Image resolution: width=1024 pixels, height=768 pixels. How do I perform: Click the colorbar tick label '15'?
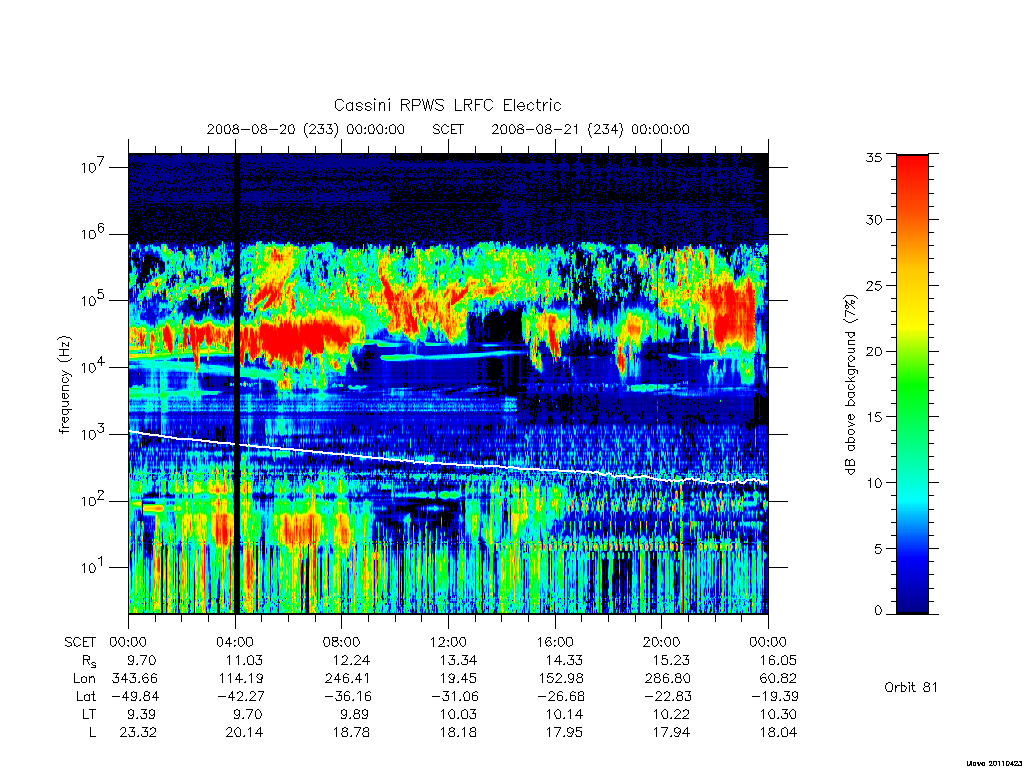[x=874, y=417]
